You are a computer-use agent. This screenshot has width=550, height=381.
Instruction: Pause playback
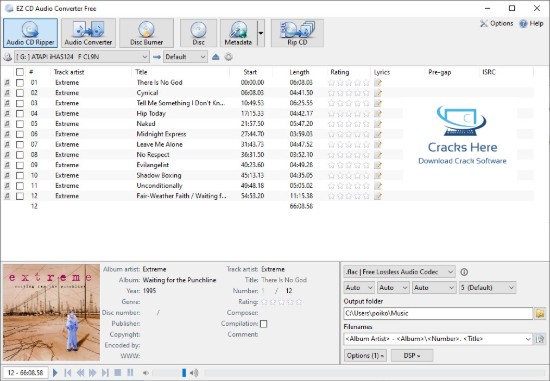pyautogui.click(x=130, y=373)
